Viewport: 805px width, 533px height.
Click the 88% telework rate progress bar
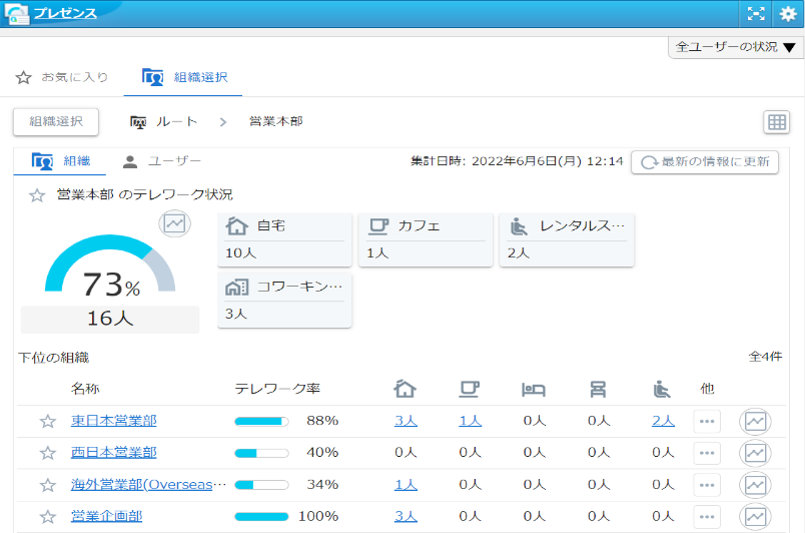262,421
